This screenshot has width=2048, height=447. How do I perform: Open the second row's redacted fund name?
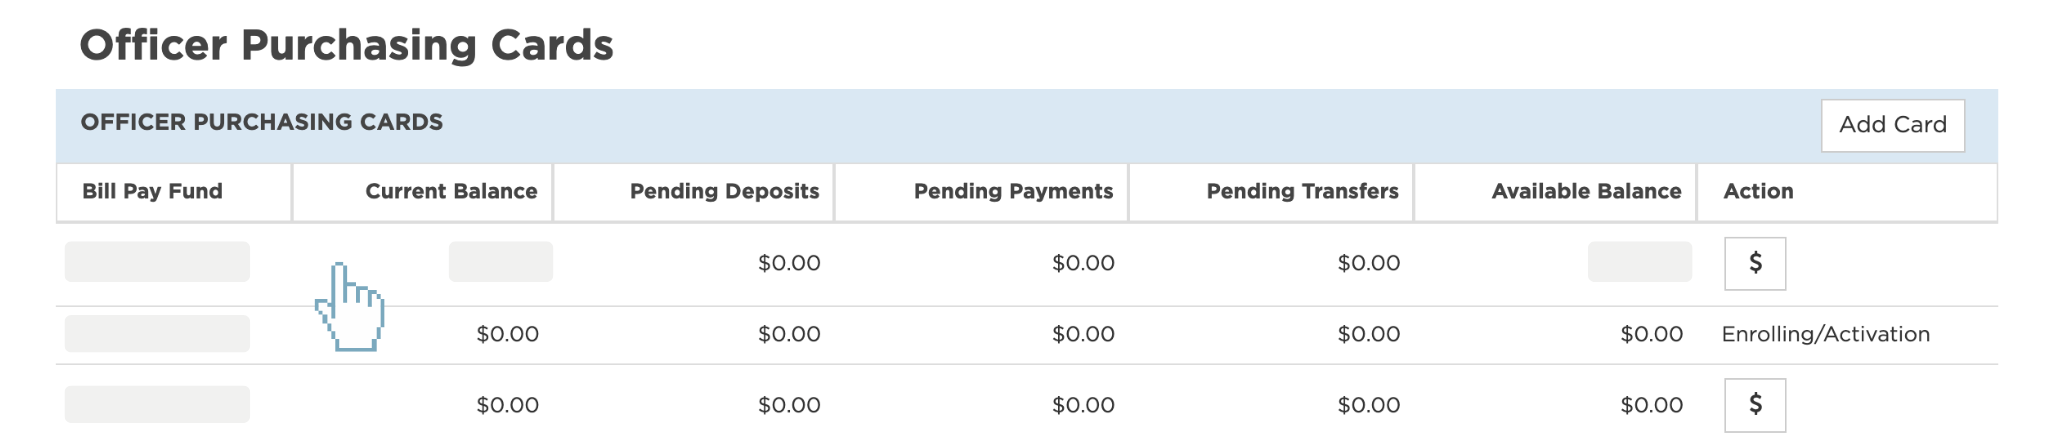157,333
